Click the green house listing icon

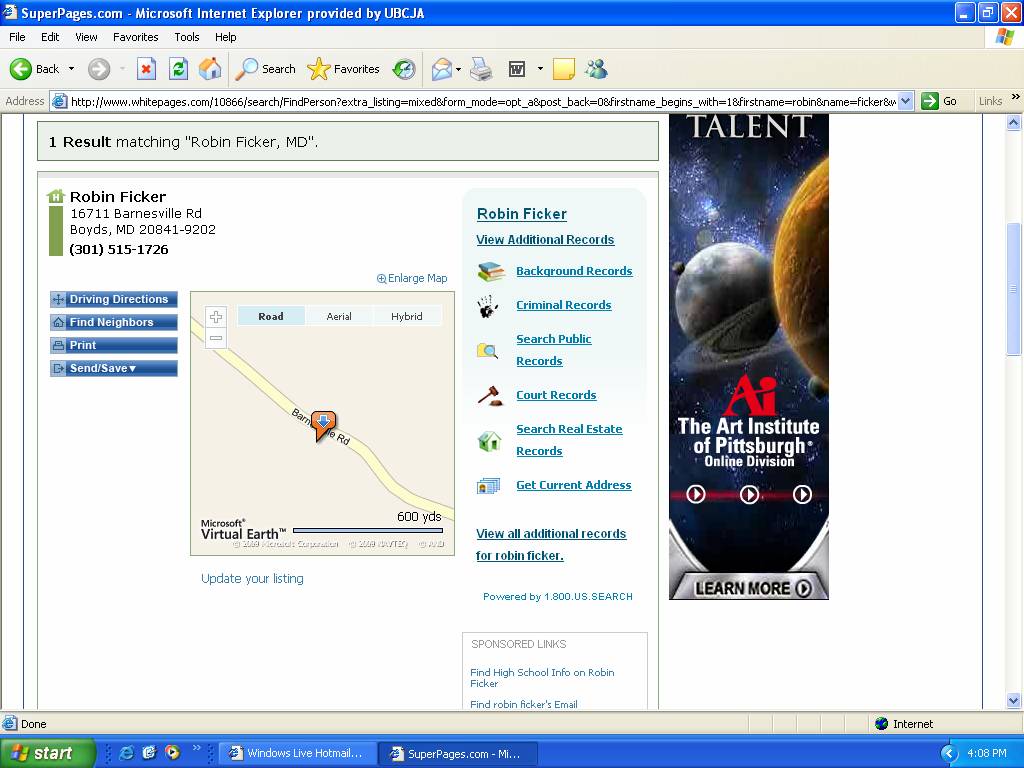coord(56,196)
